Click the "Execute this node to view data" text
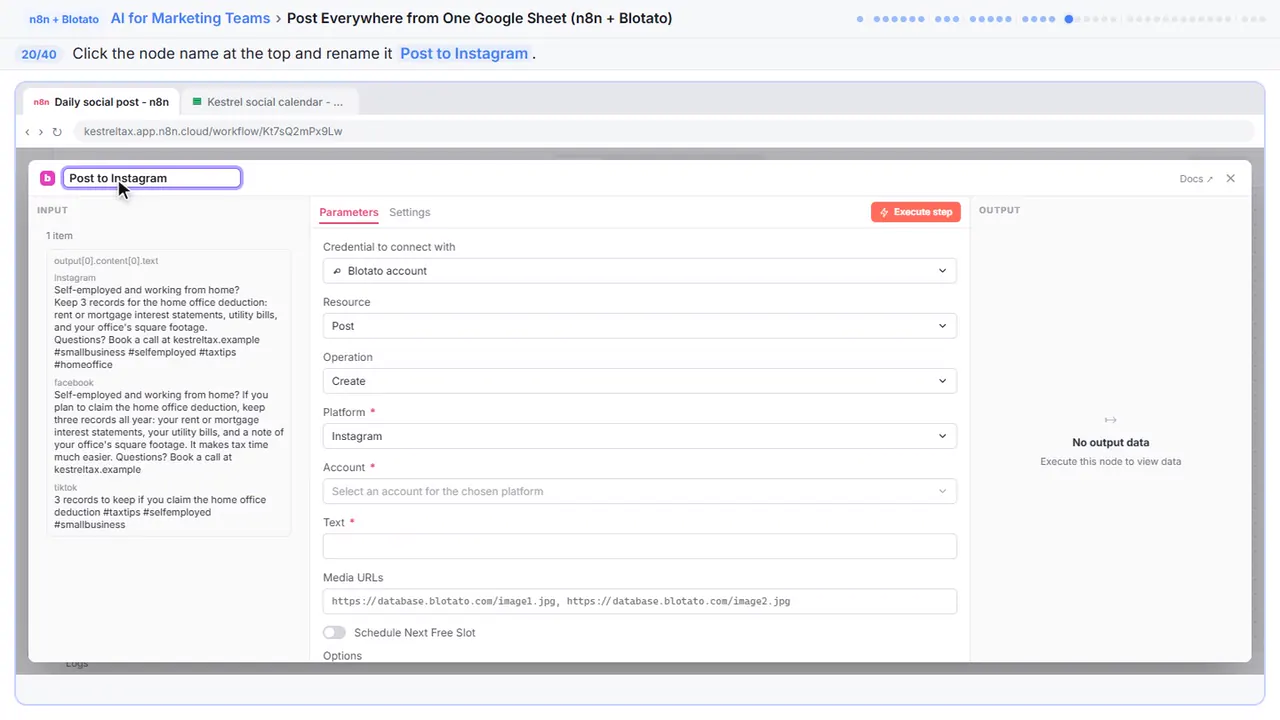The image size is (1280, 720). point(1110,462)
